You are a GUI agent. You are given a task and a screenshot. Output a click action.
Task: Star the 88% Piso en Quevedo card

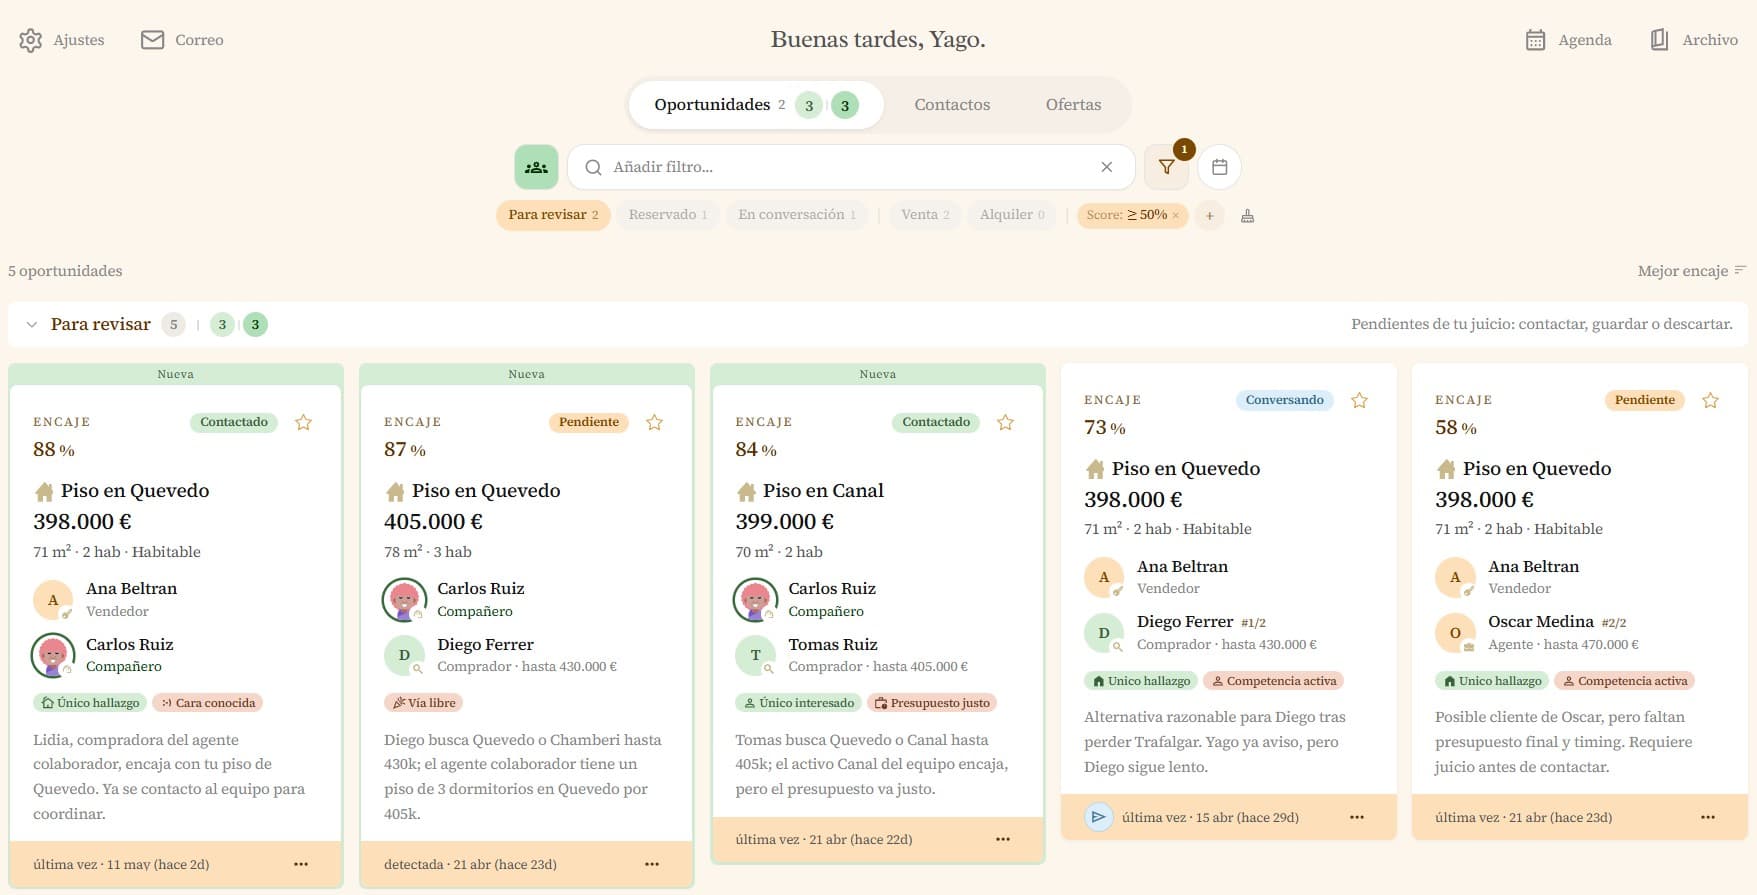303,422
